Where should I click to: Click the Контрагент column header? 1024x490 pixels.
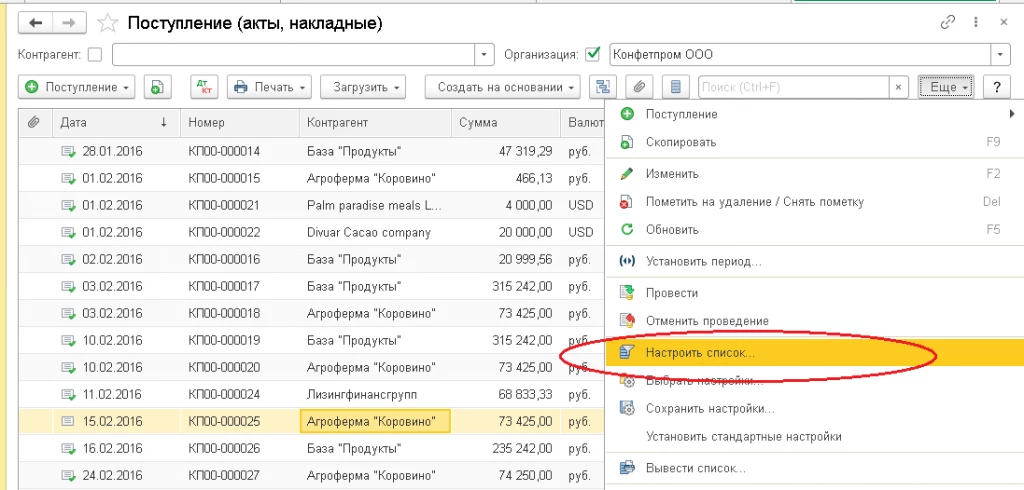tap(376, 122)
